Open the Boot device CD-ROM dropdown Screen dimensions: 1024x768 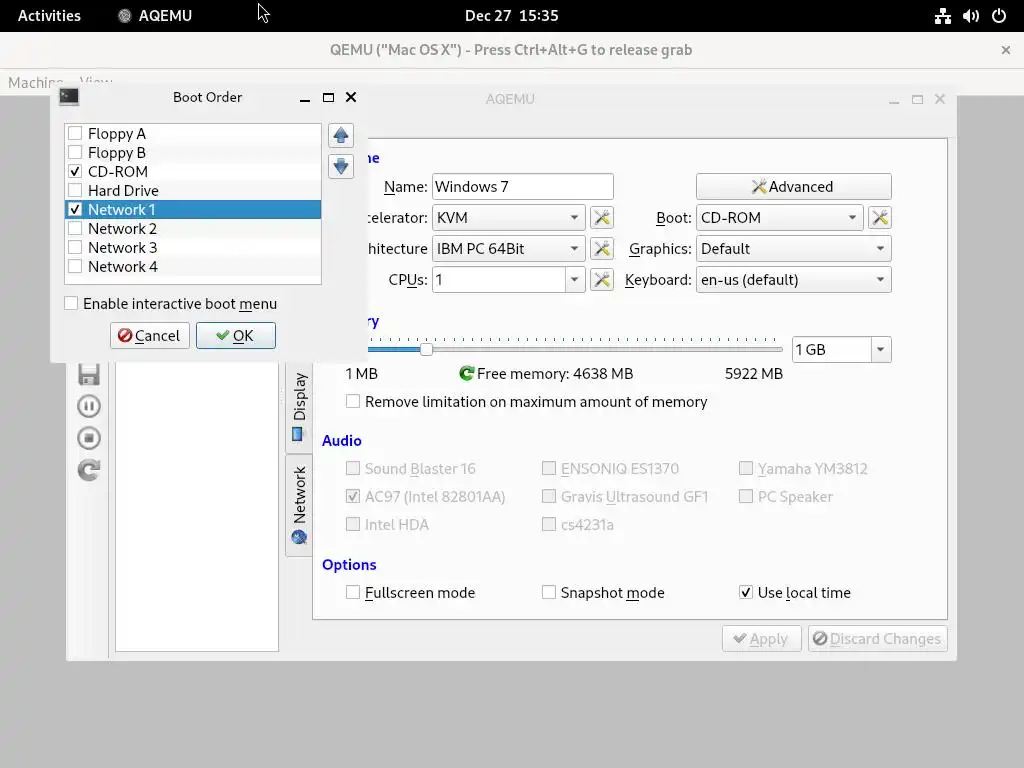[780, 218]
